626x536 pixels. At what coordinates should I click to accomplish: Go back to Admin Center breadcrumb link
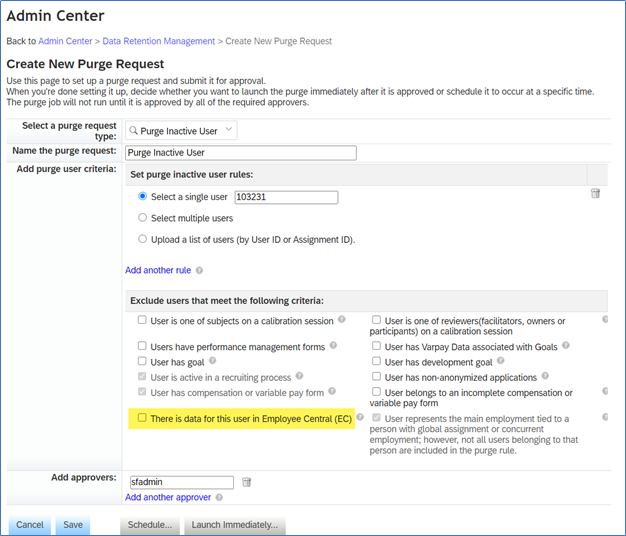(65, 41)
